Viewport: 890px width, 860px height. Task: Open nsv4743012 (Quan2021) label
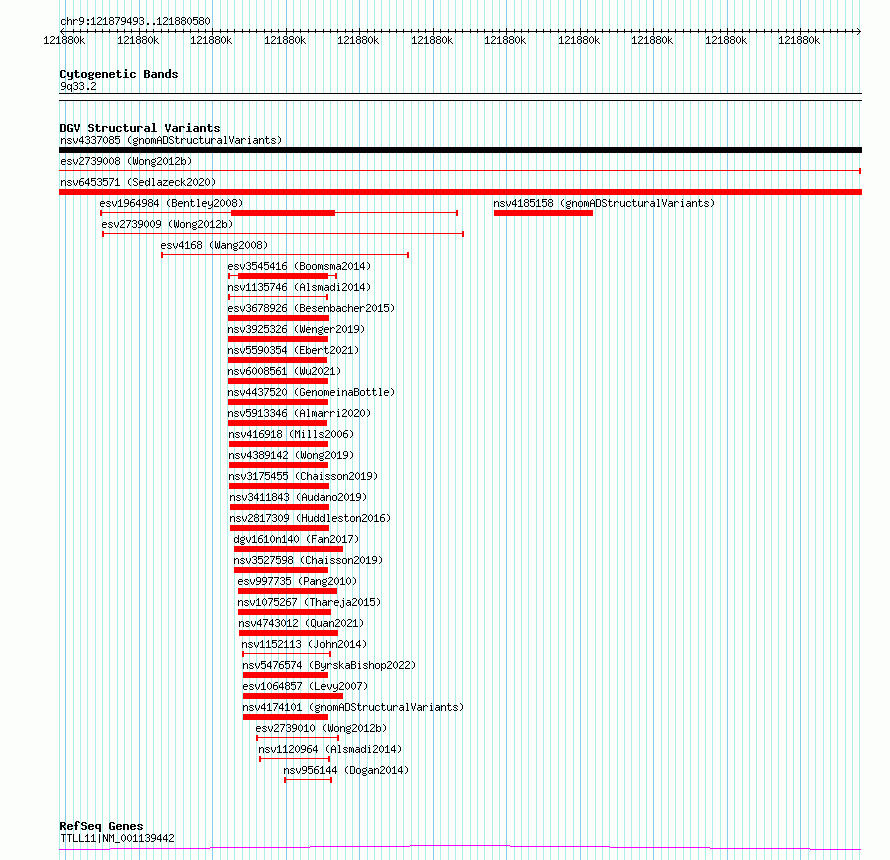[301, 623]
